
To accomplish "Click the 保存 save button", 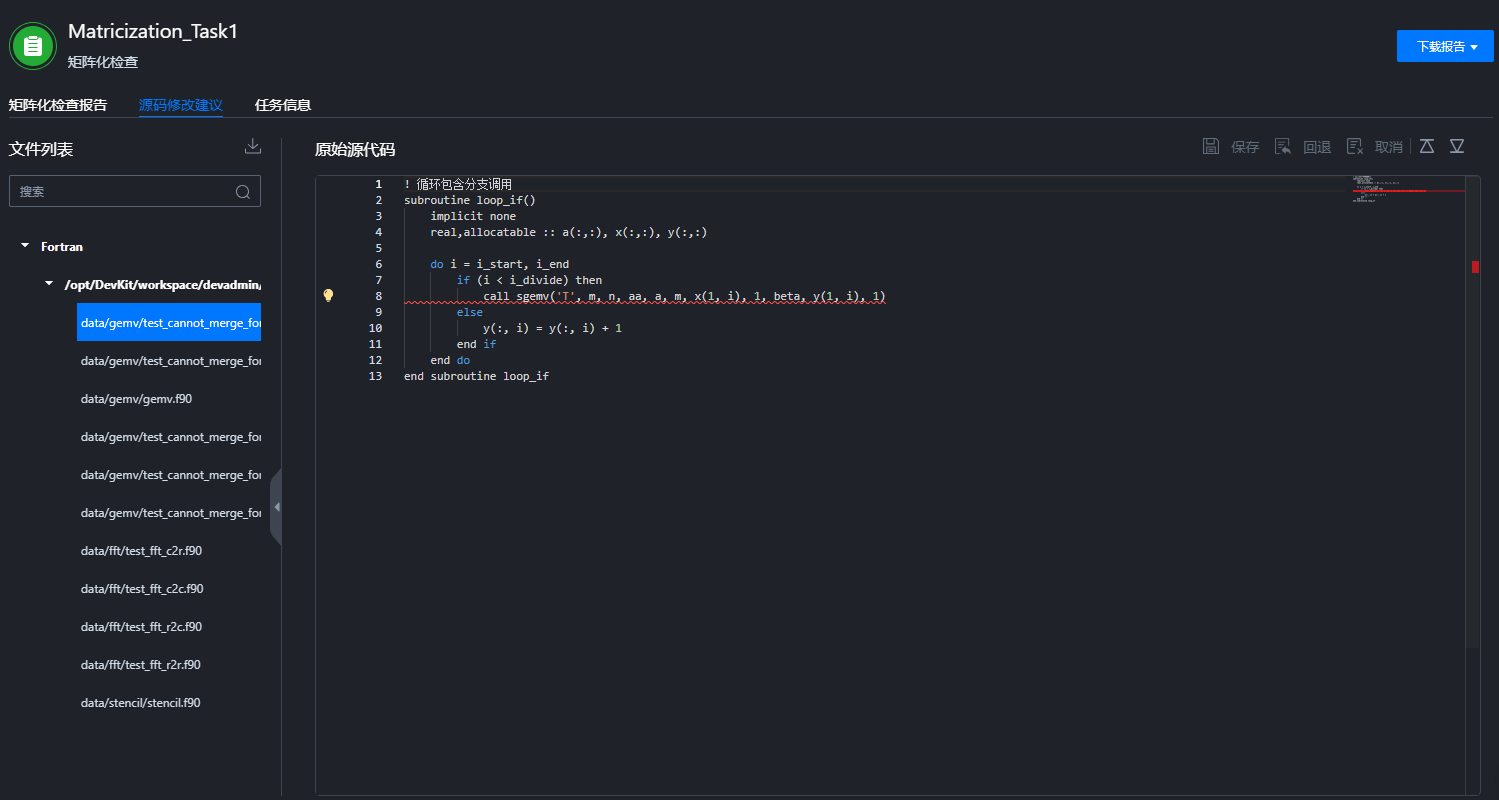I will coord(1230,147).
